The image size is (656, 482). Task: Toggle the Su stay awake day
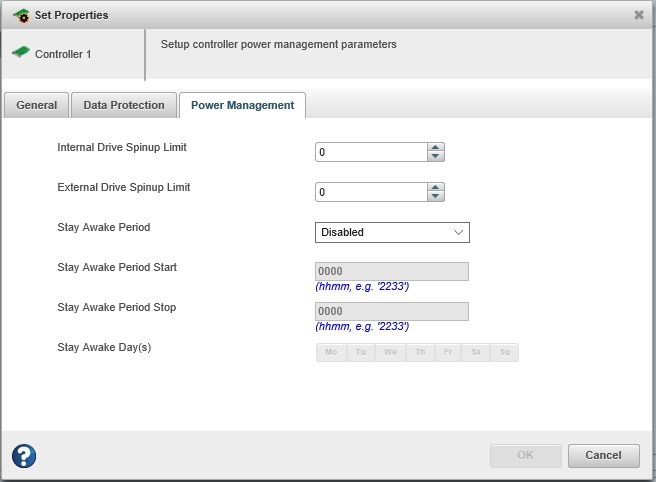pyautogui.click(x=504, y=352)
